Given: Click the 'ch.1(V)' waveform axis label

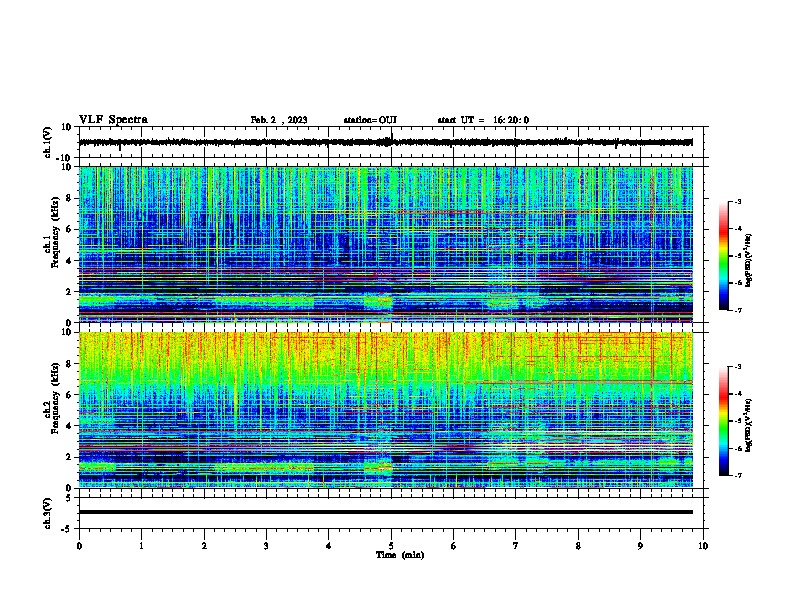Looking at the screenshot, I should [x=48, y=142].
